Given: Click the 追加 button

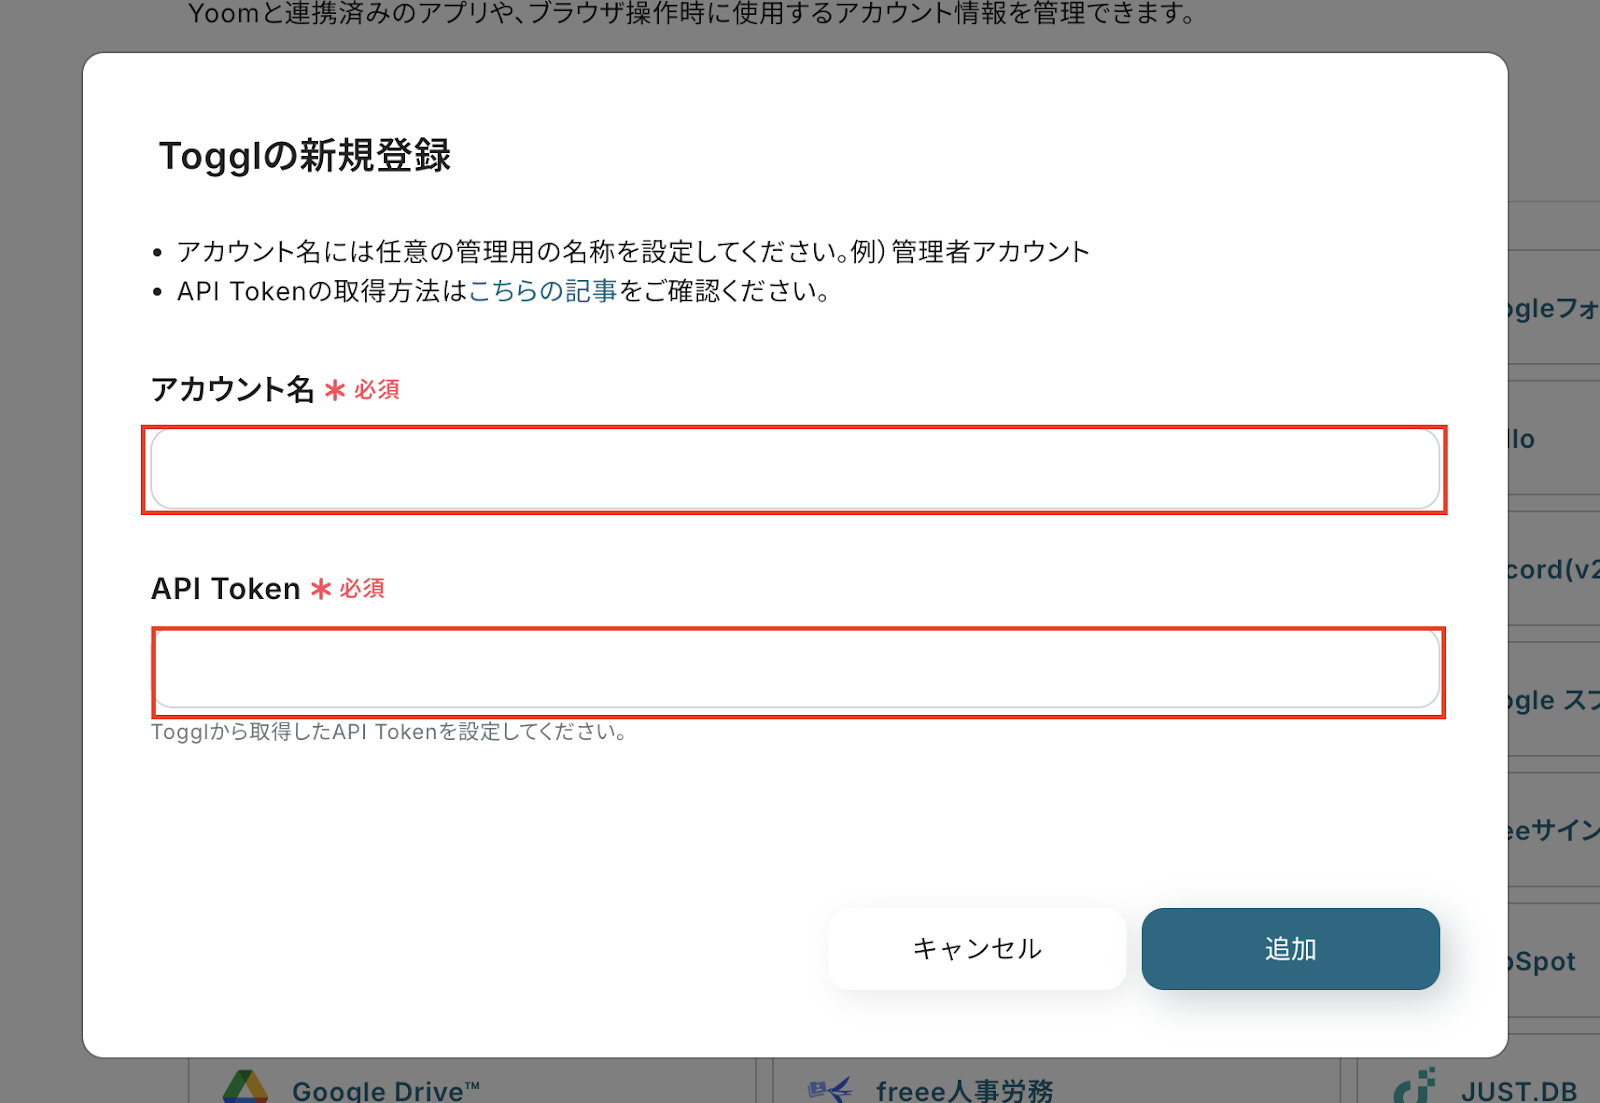Looking at the screenshot, I should (x=1290, y=948).
